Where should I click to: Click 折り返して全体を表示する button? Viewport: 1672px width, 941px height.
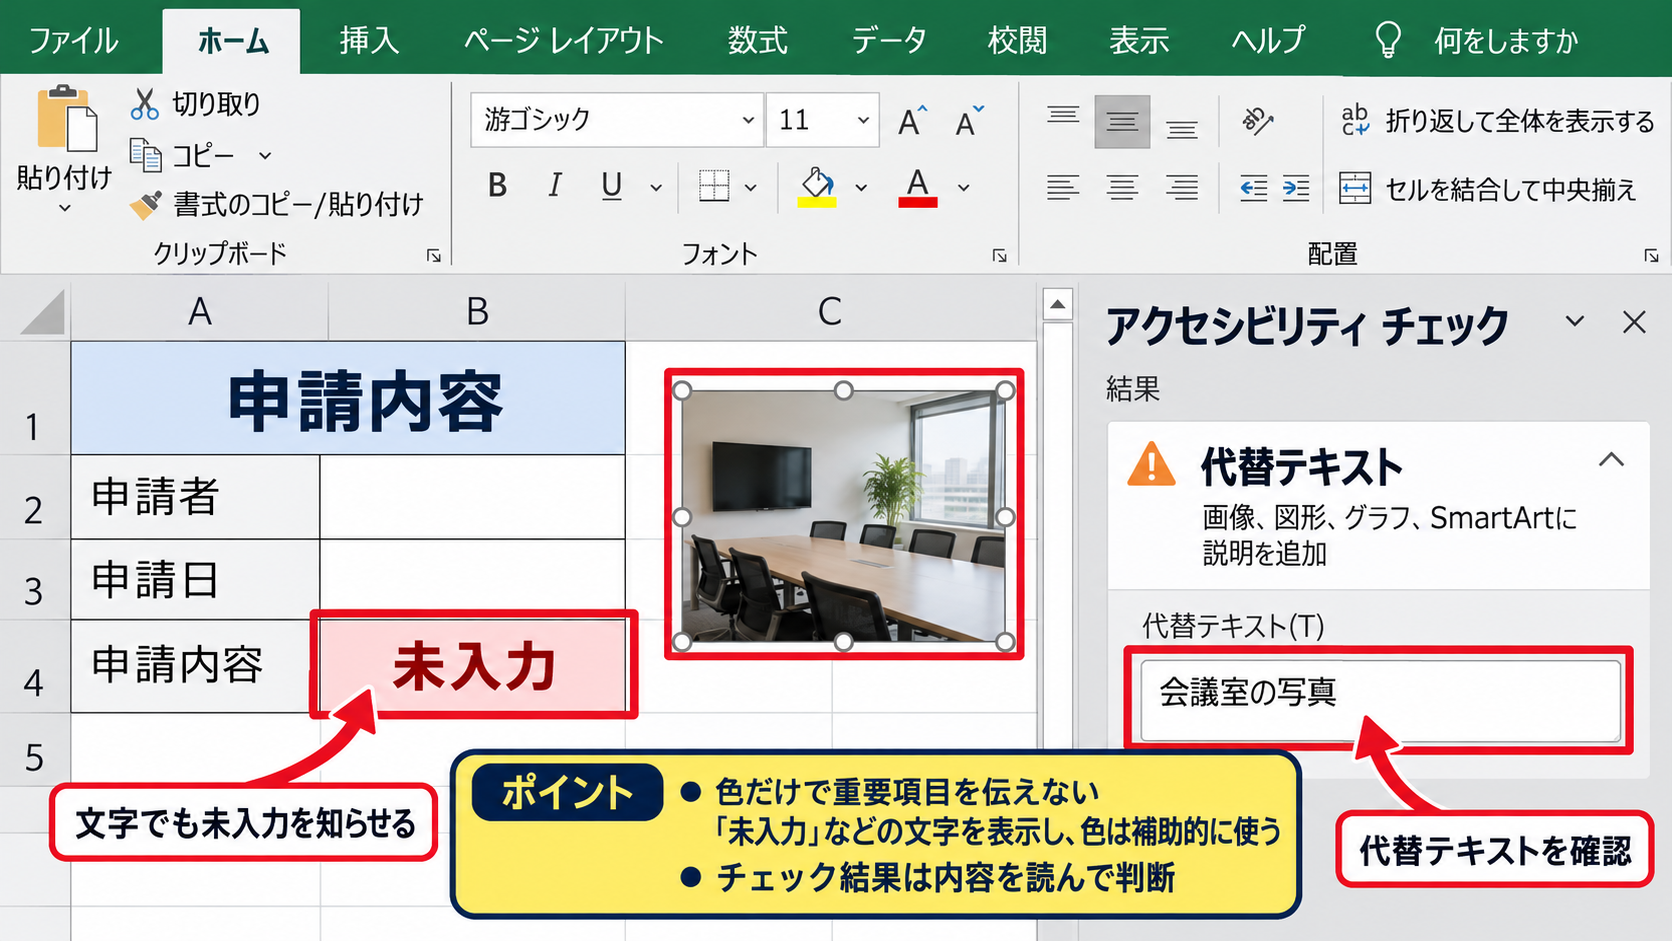coord(1497,121)
